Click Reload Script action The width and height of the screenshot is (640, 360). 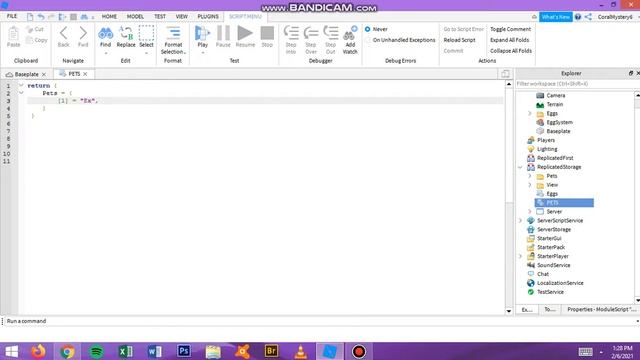click(x=460, y=40)
